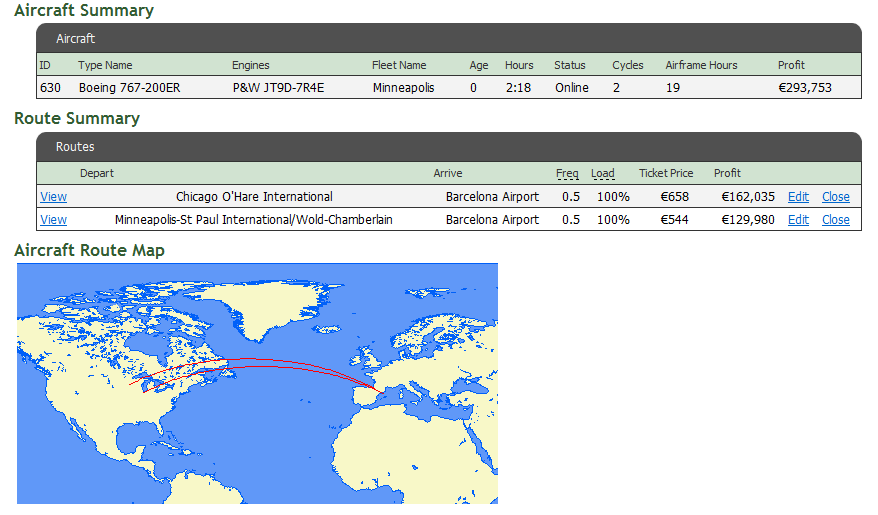Click the Arrive column header
The width and height of the screenshot is (878, 515).
tap(448, 174)
